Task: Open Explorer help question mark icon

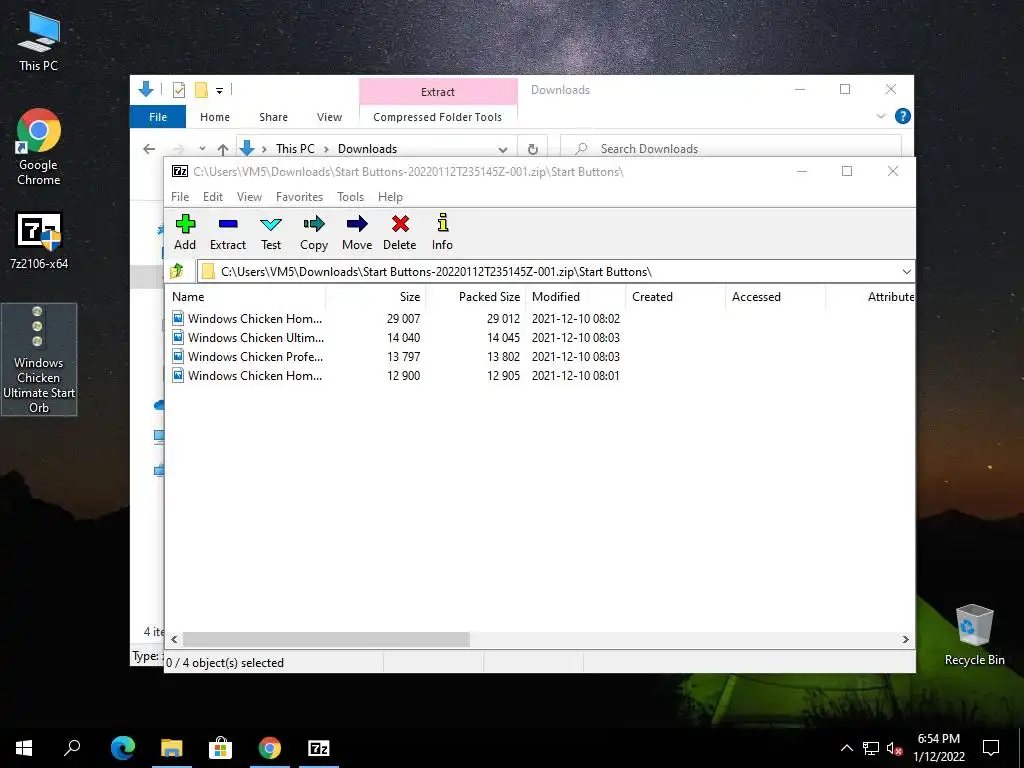Action: 903,116
